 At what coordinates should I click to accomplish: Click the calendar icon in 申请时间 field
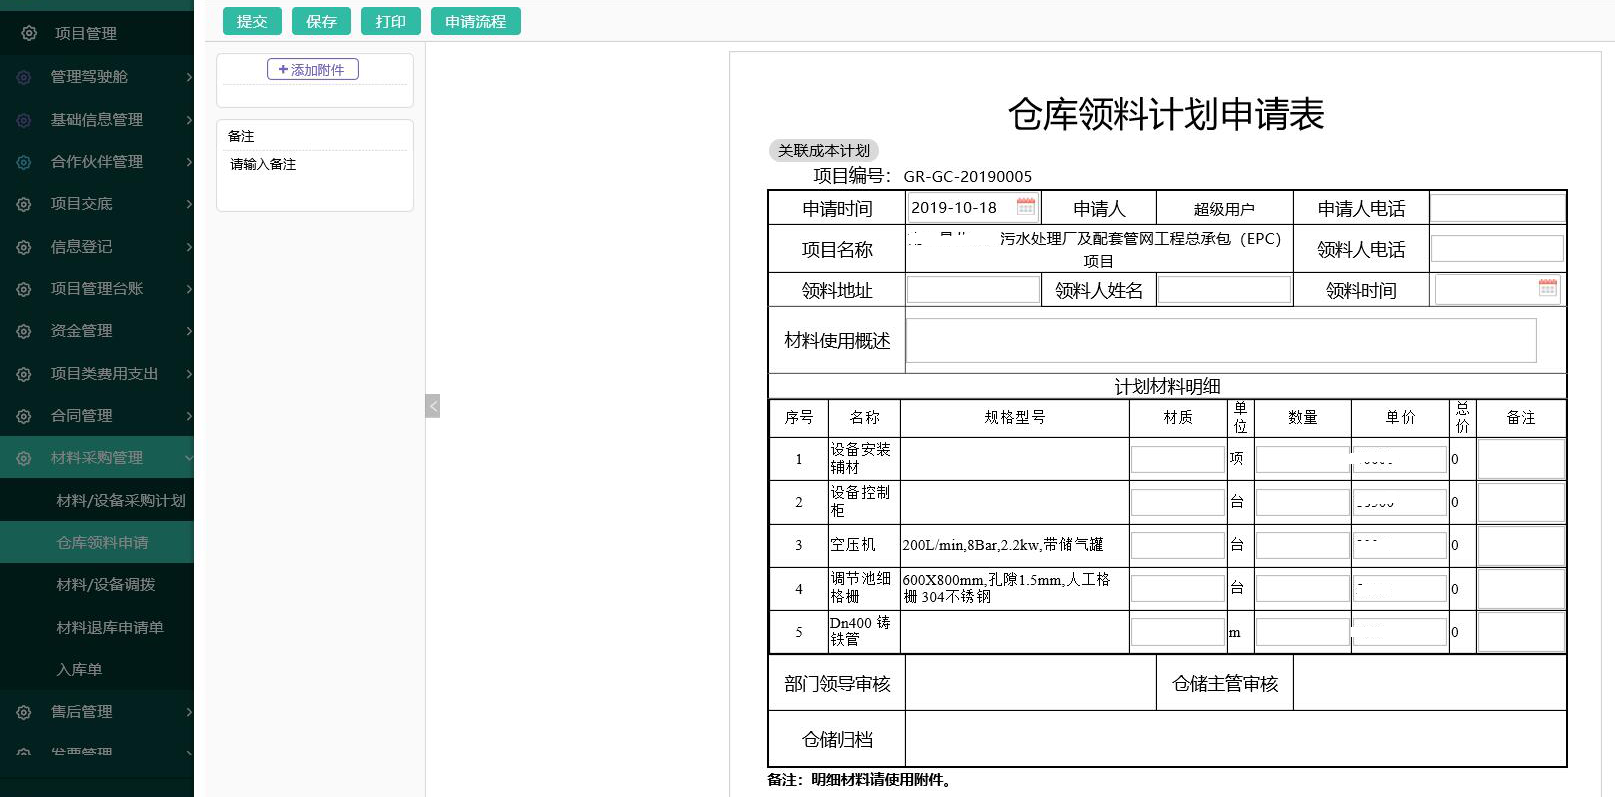(1025, 207)
